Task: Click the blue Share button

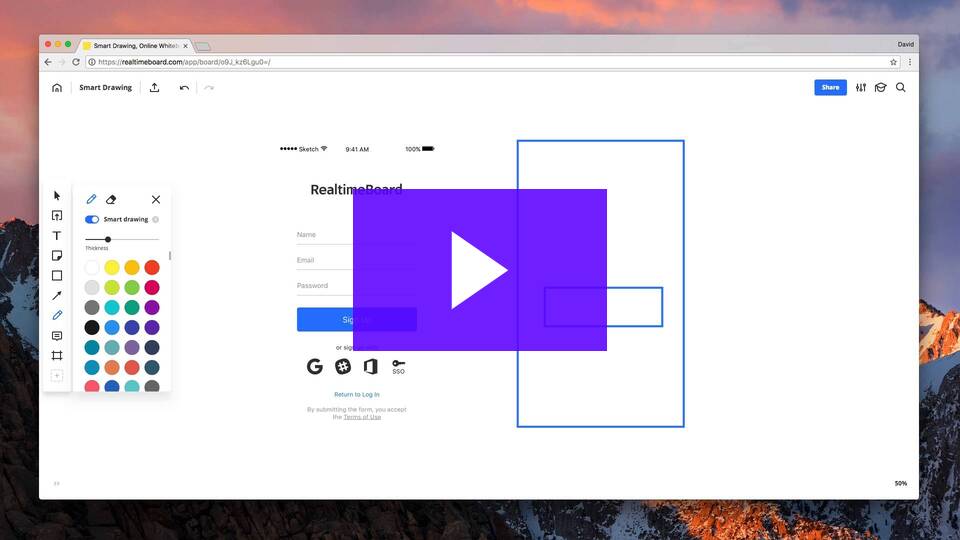Action: [830, 88]
